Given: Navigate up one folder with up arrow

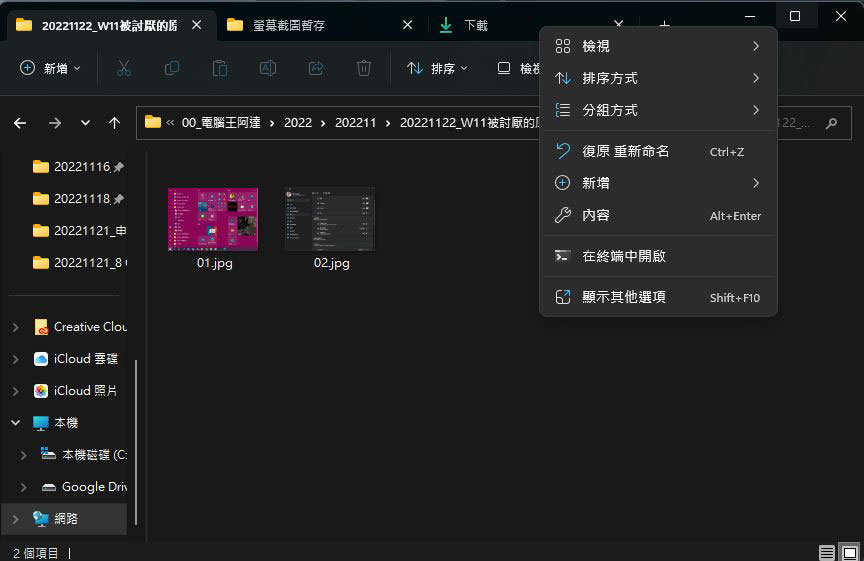Looking at the screenshot, I should (115, 123).
